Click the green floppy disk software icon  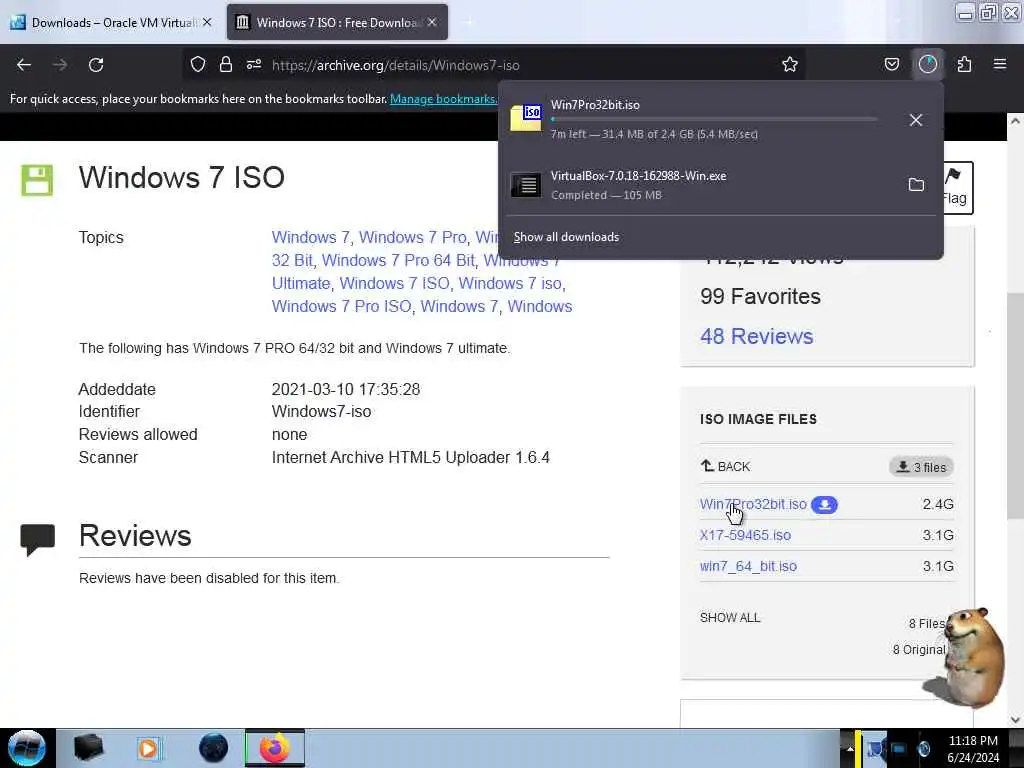[37, 180]
